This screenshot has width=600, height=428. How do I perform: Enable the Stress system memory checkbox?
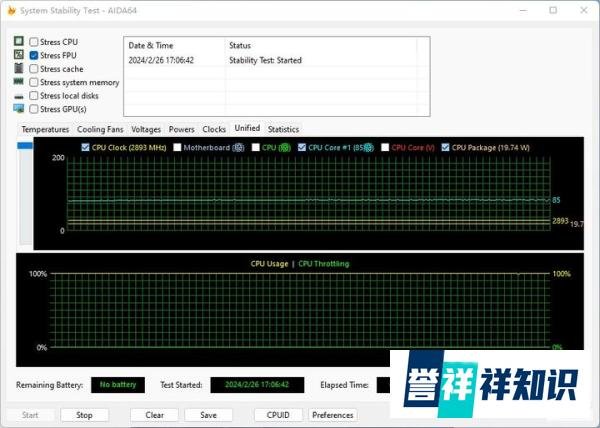(x=34, y=82)
